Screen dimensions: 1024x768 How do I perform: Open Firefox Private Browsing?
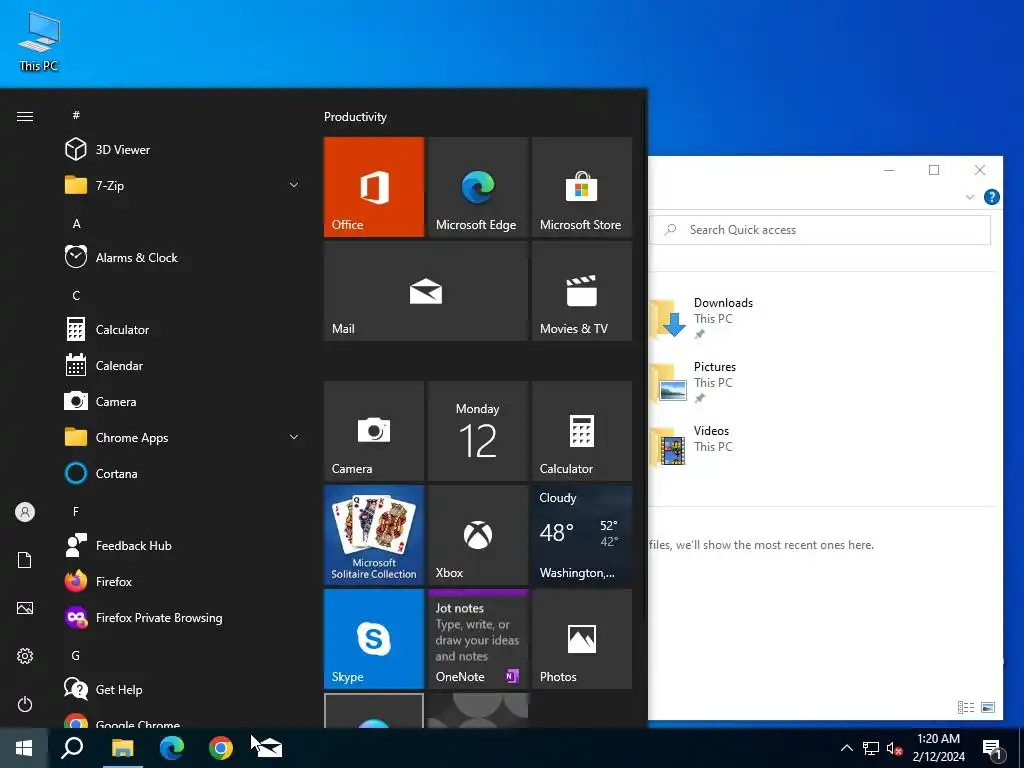click(x=183, y=617)
